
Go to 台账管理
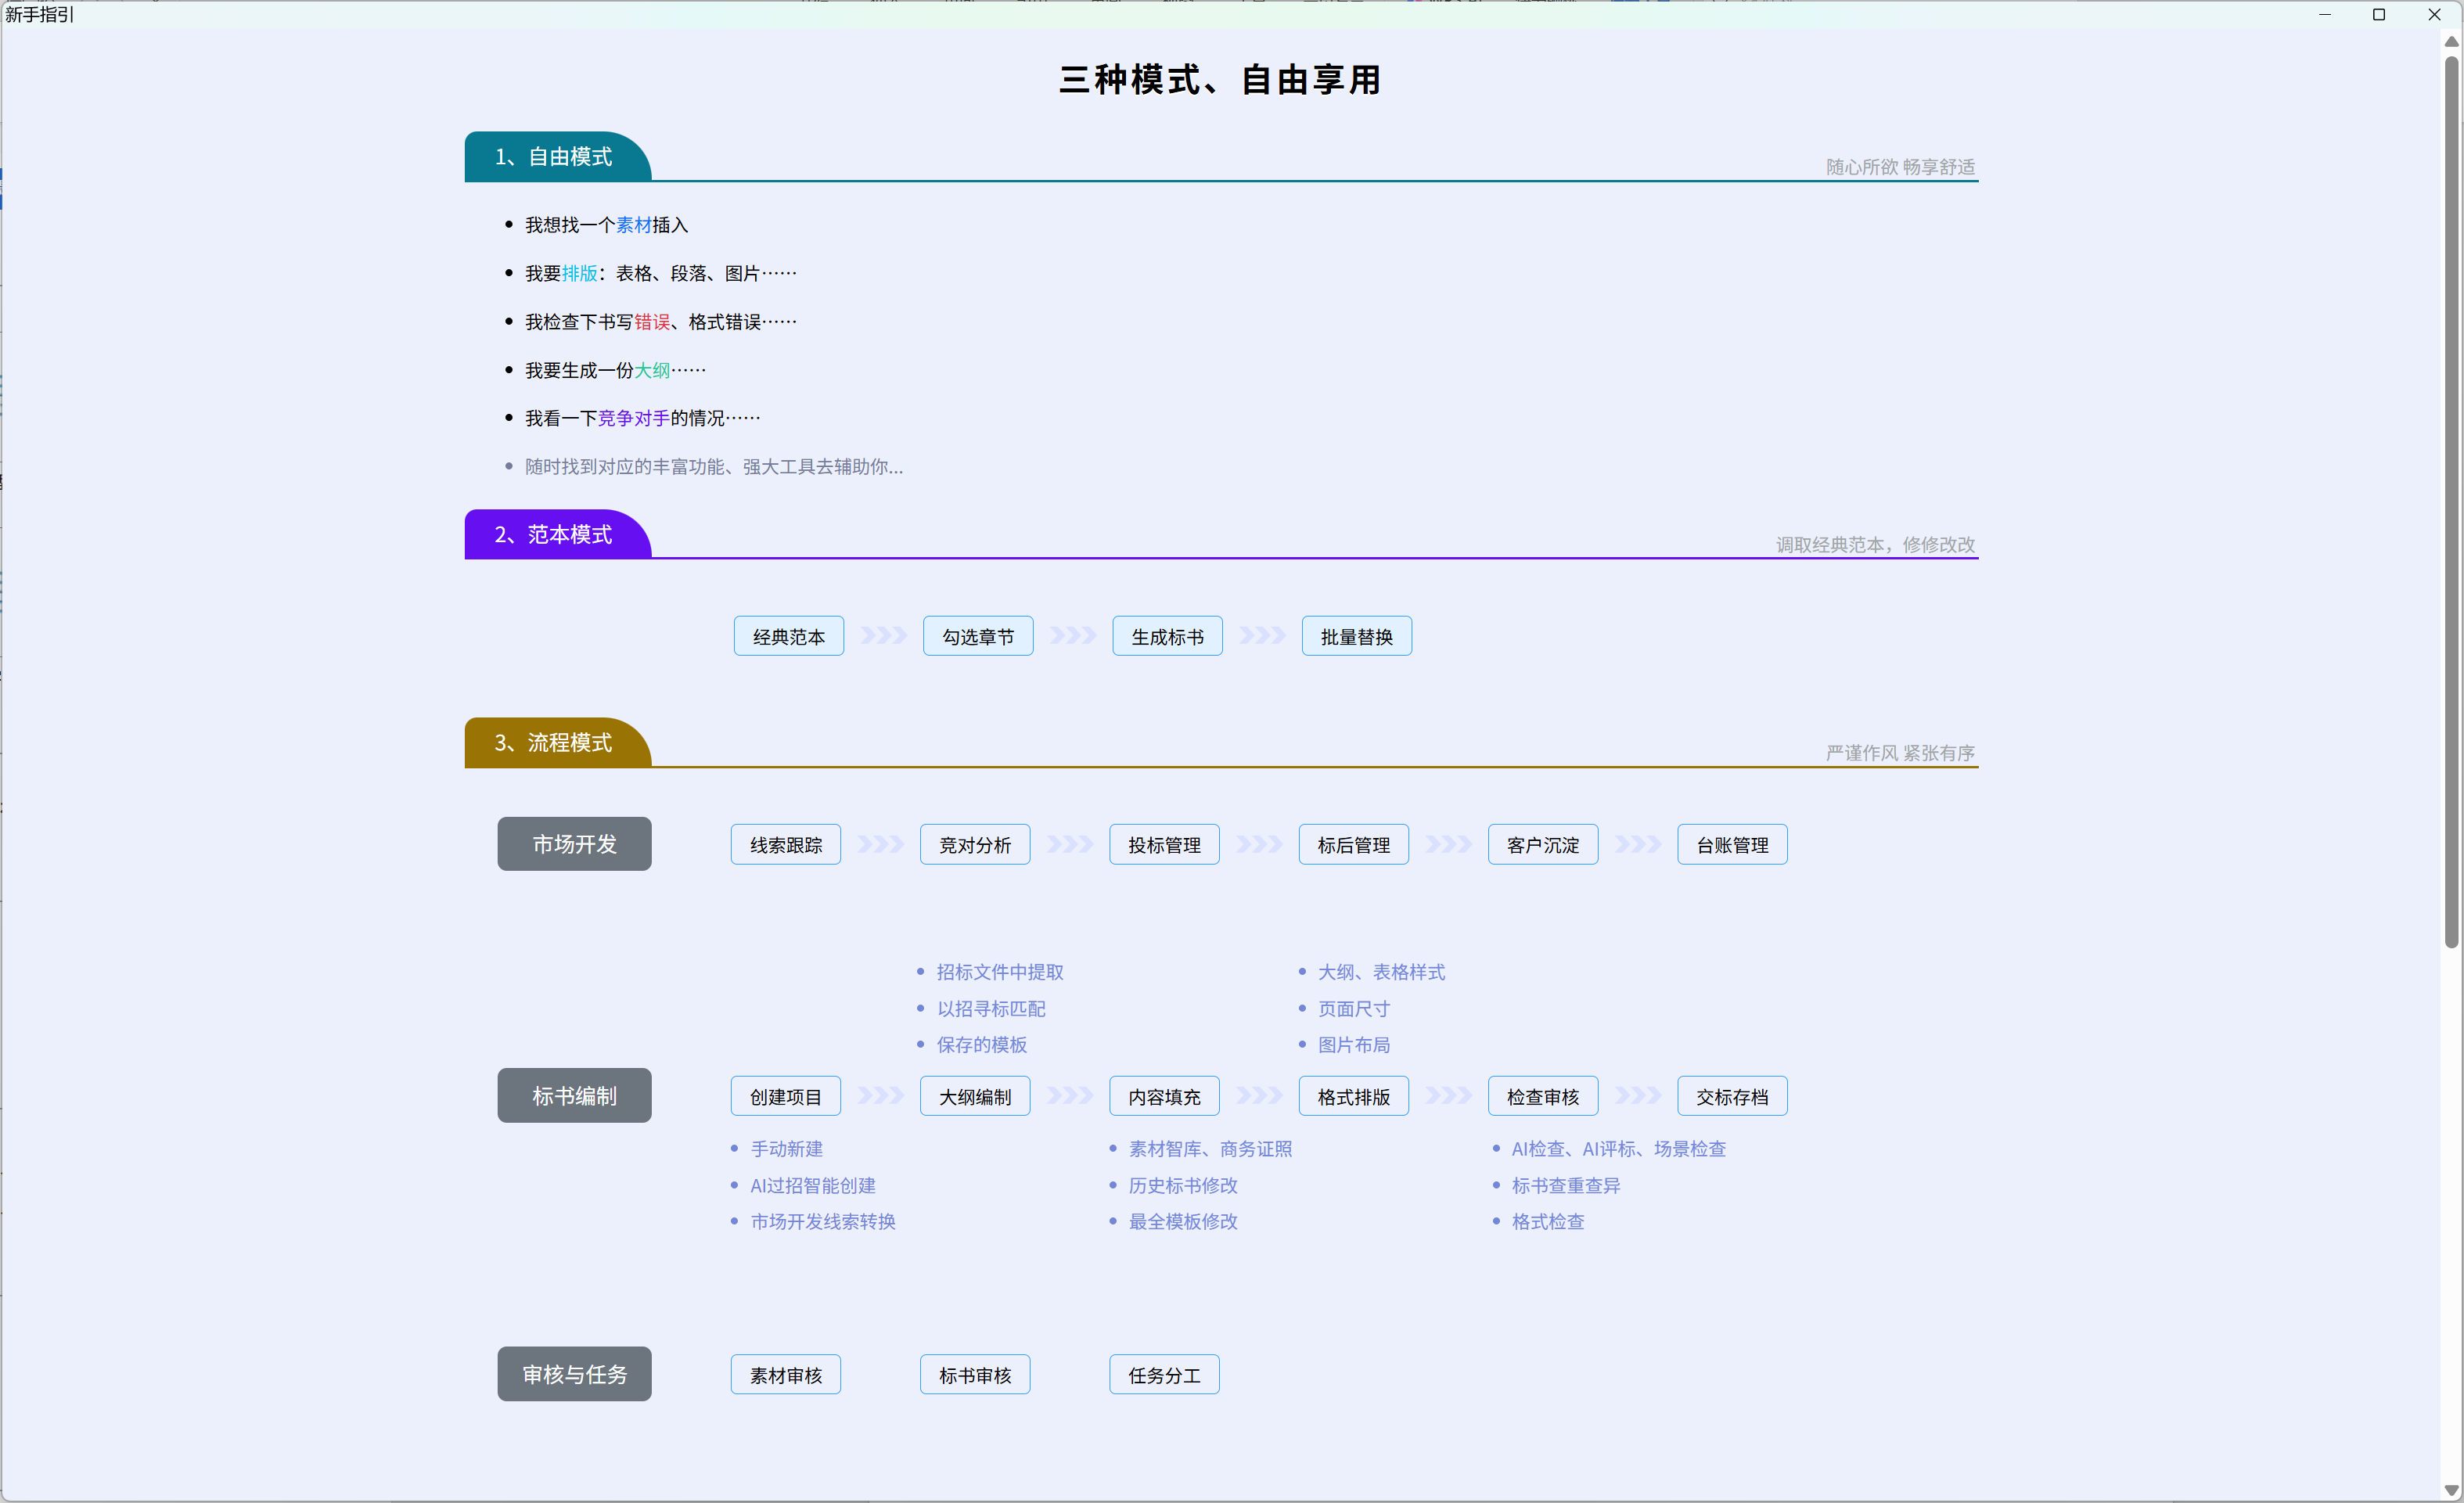point(1732,845)
